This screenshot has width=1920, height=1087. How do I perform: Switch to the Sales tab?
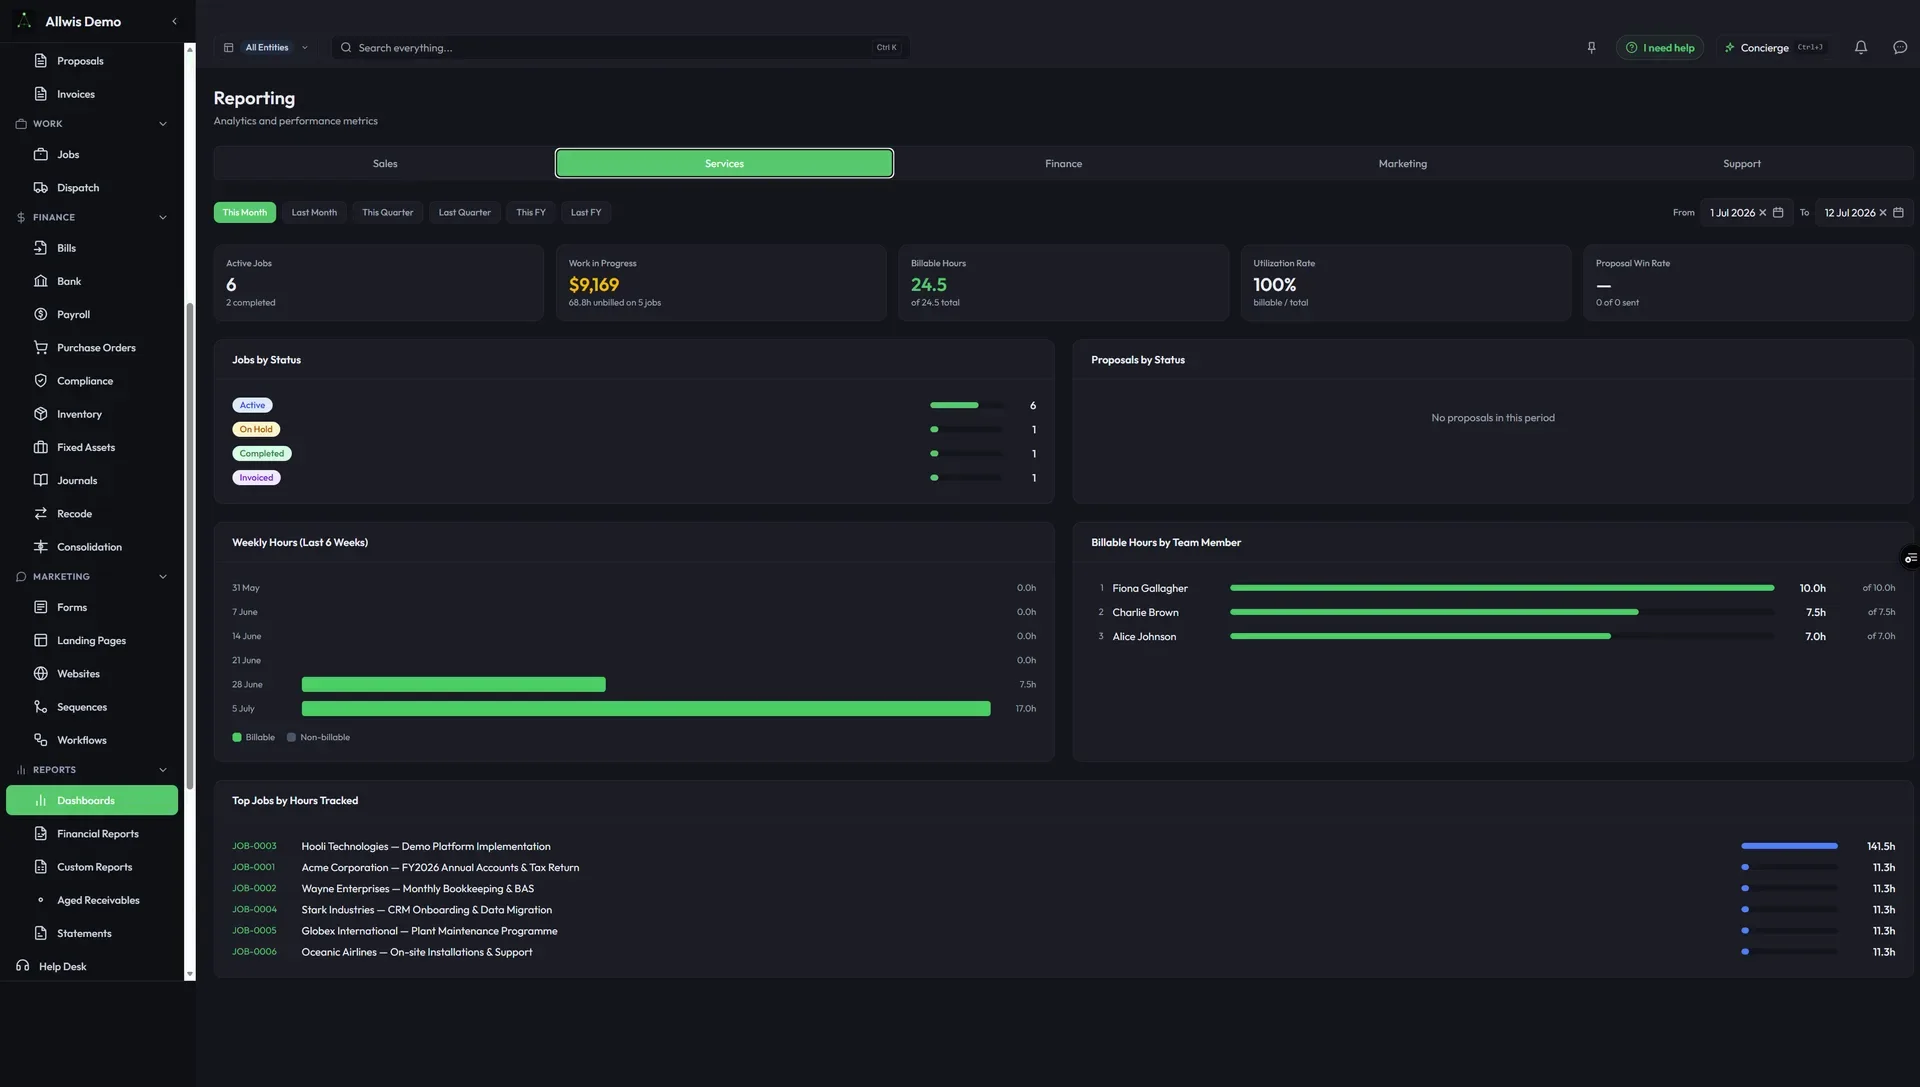[385, 163]
